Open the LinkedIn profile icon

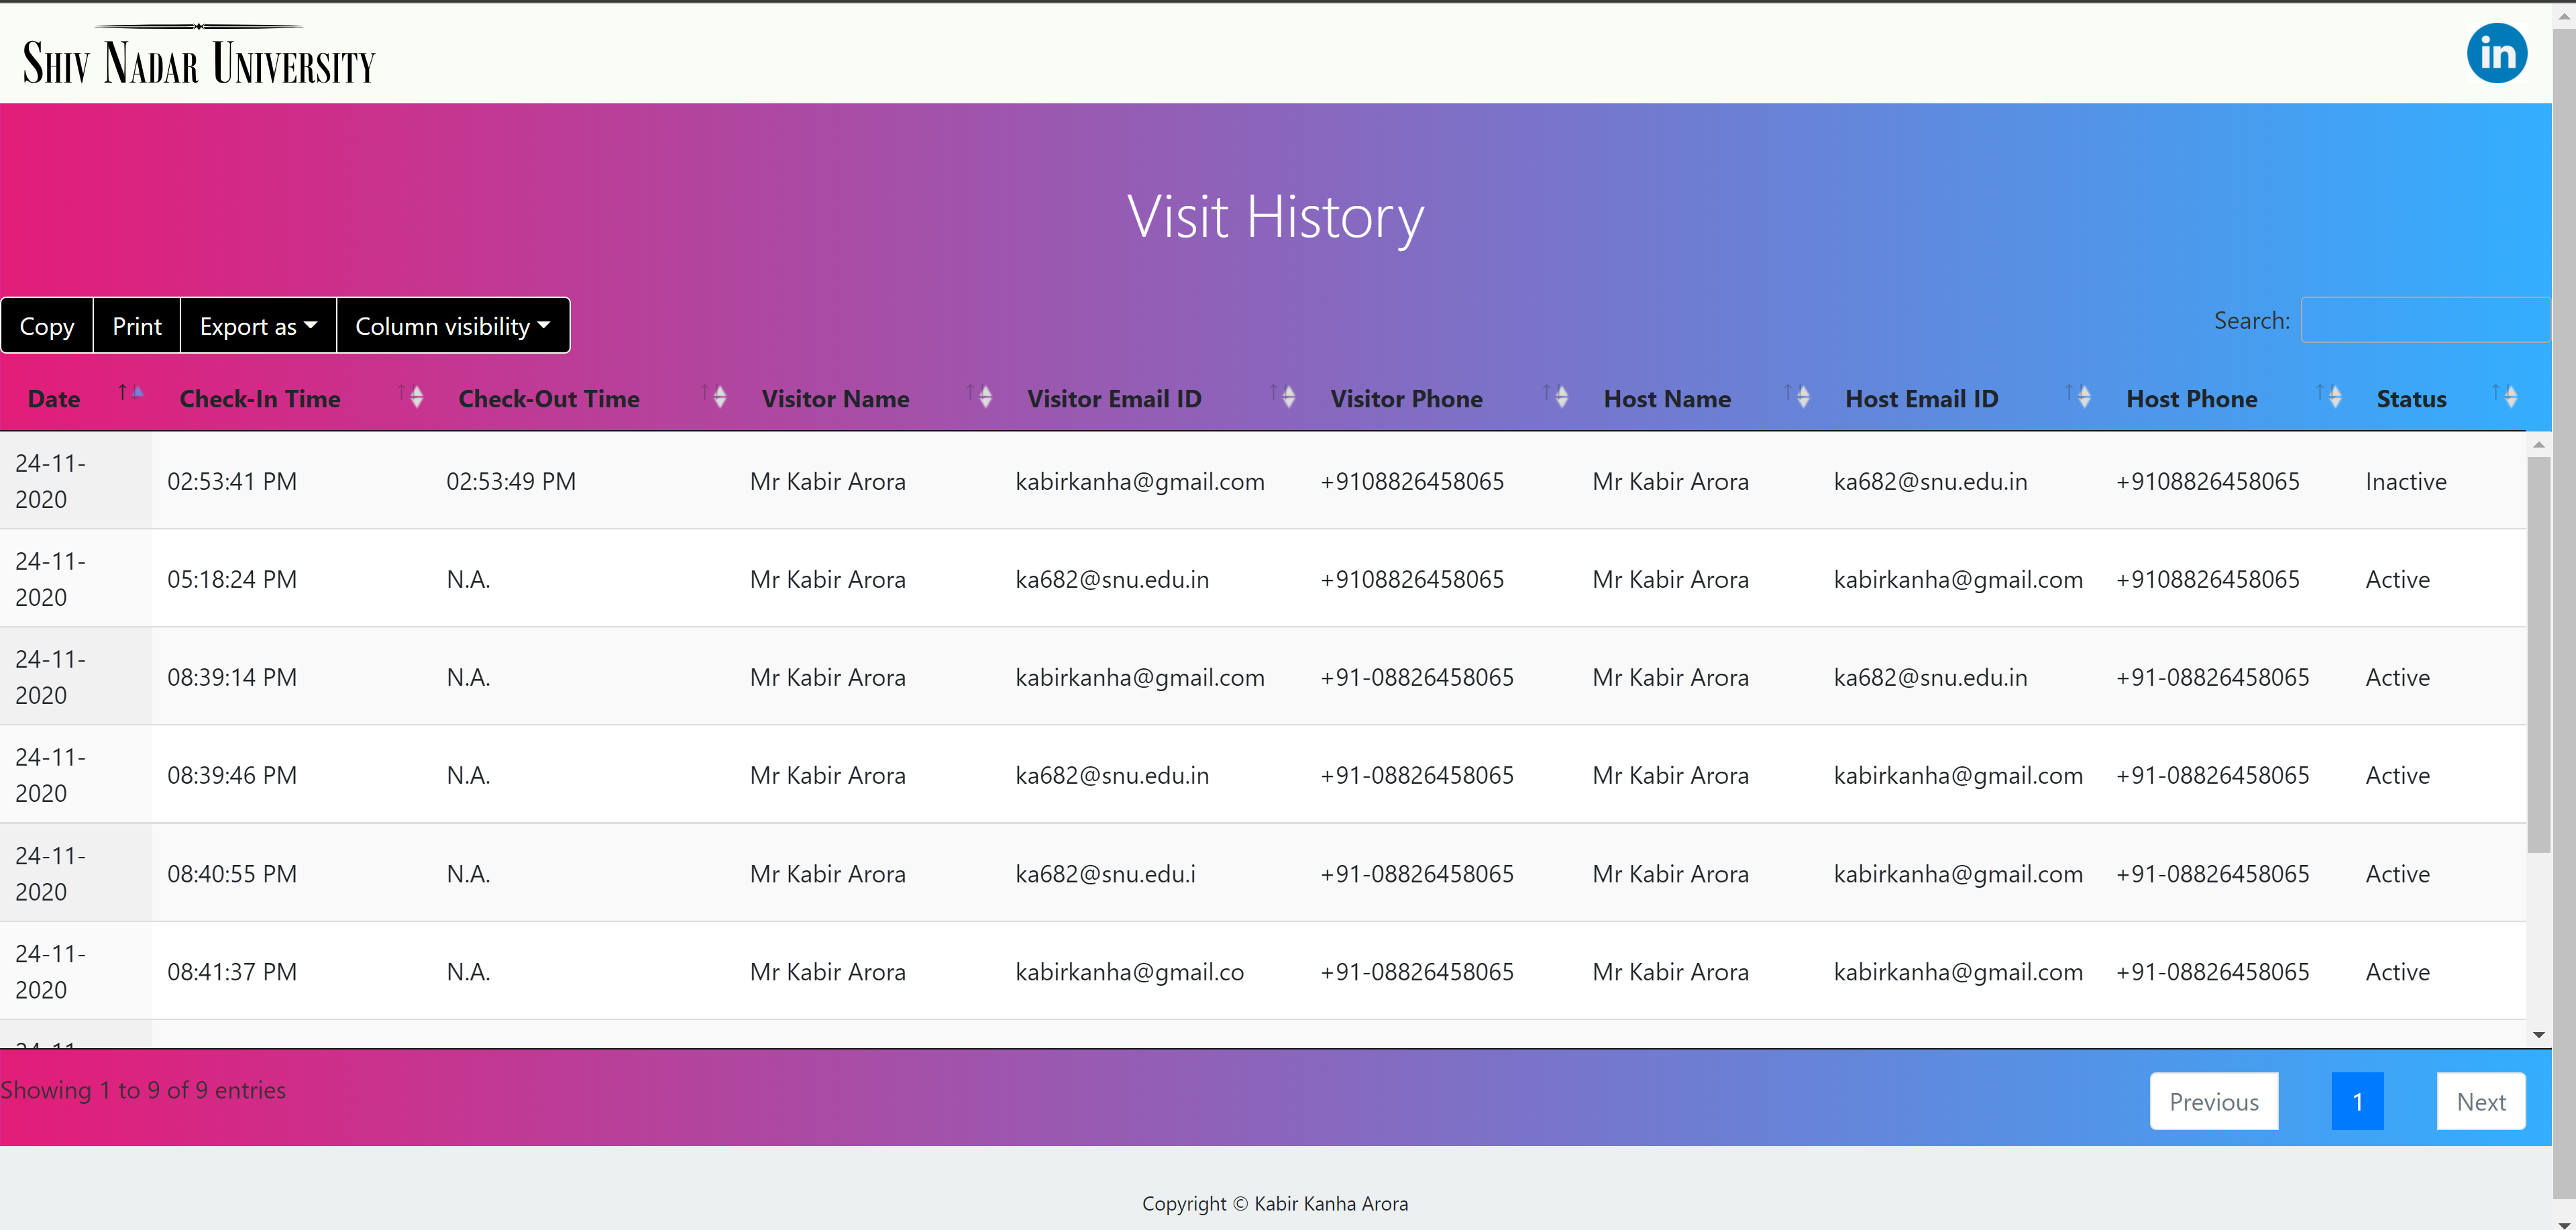pyautogui.click(x=2496, y=53)
